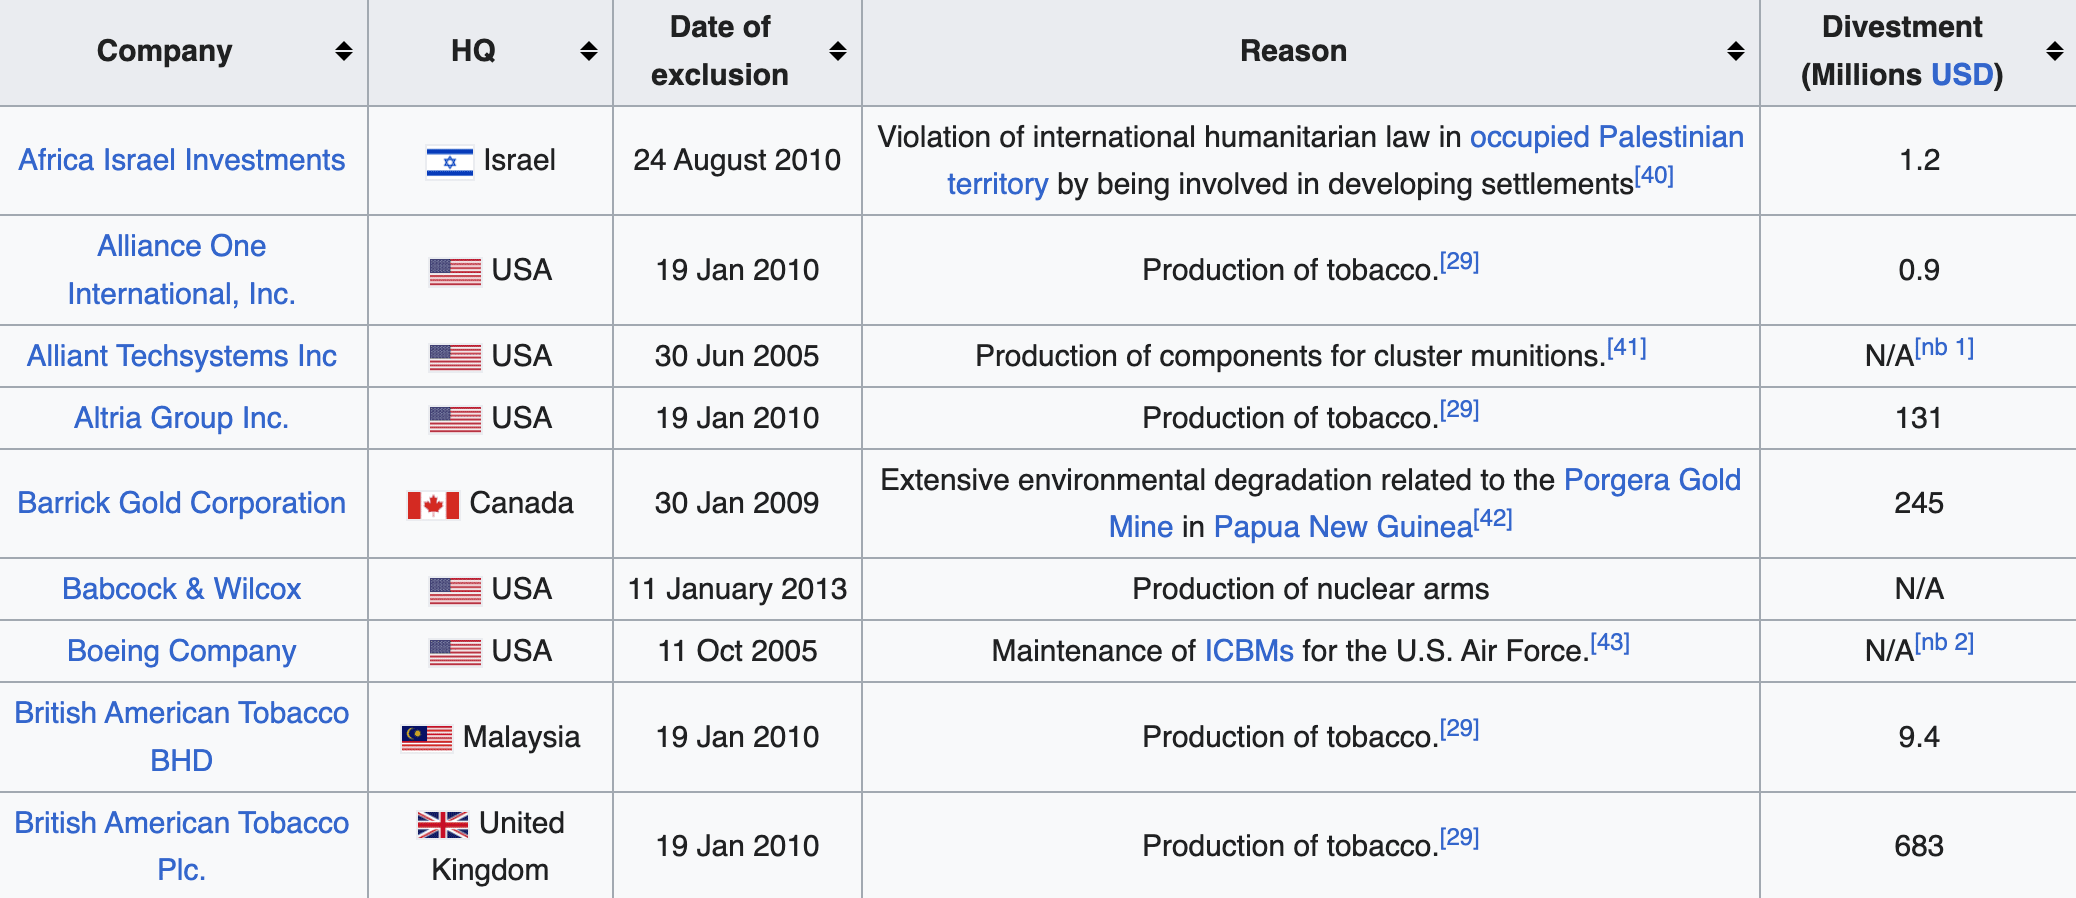Open the Papua New Guinea link
2076x898 pixels.
pos(1343,527)
